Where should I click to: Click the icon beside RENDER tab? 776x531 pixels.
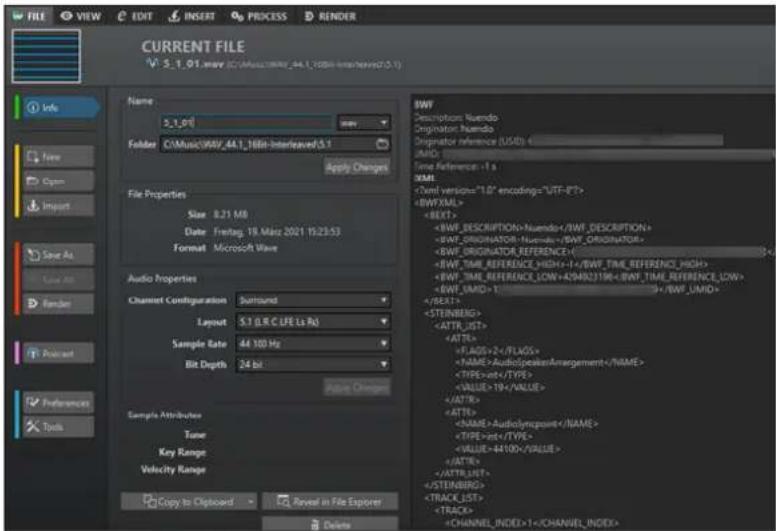click(309, 16)
